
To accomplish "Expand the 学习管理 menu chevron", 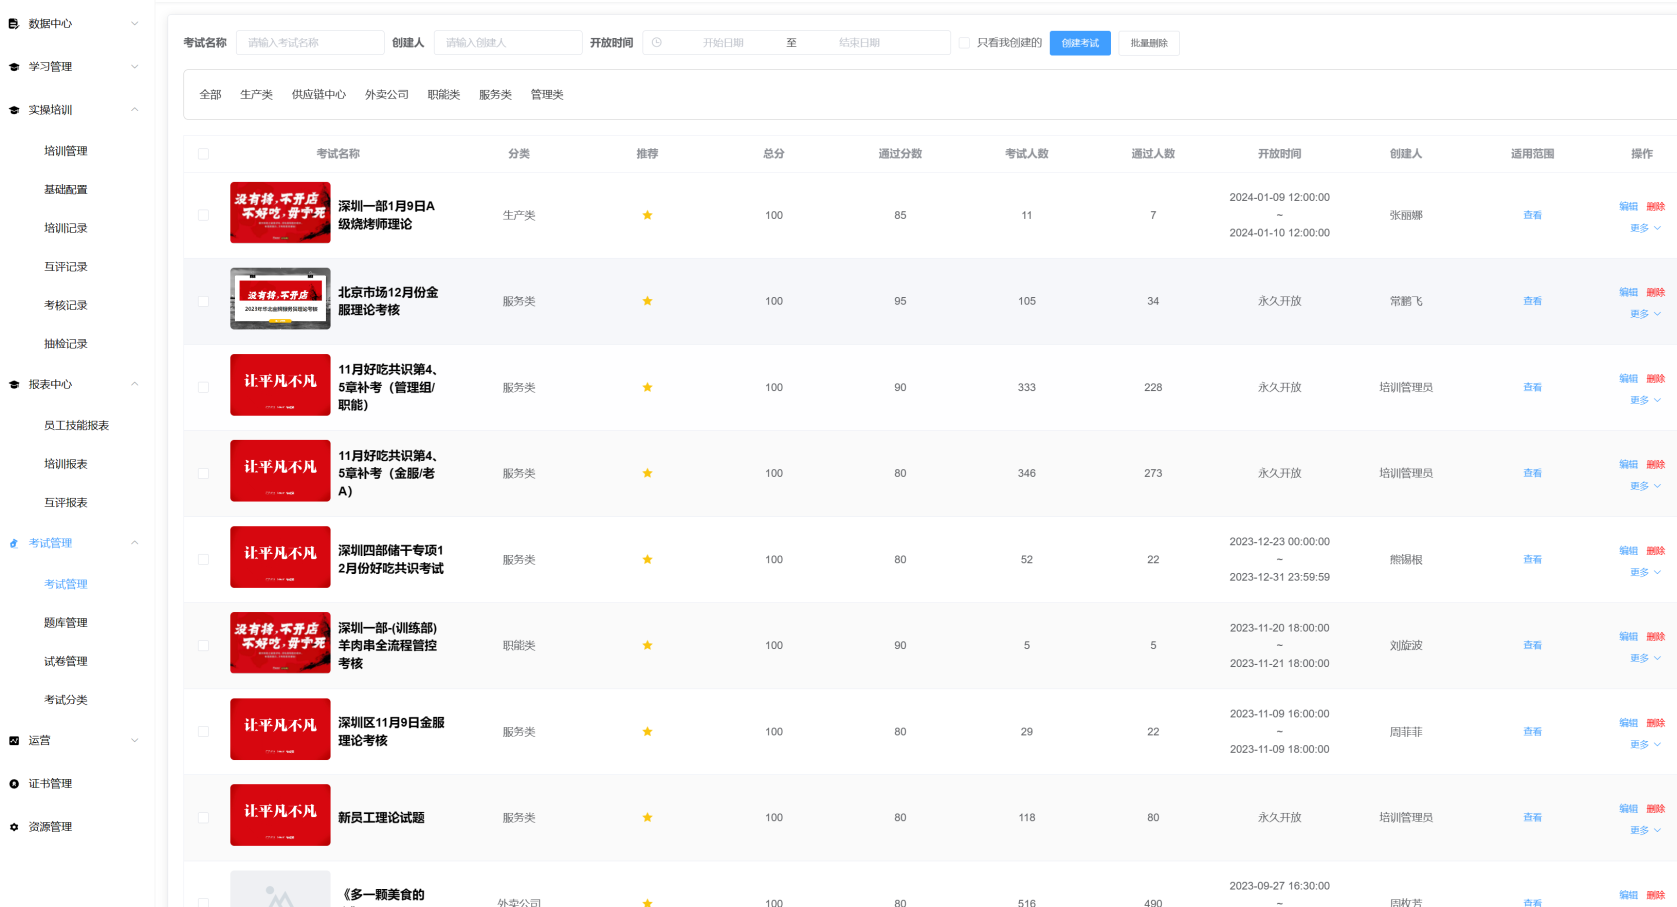I will click(135, 67).
